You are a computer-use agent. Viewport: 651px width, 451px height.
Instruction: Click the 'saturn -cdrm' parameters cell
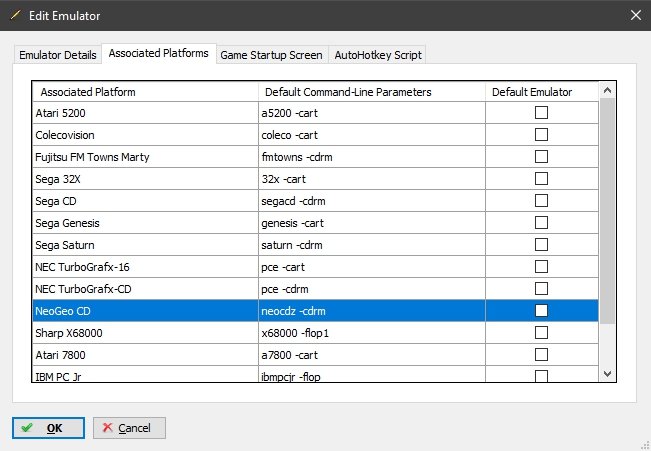pos(372,245)
